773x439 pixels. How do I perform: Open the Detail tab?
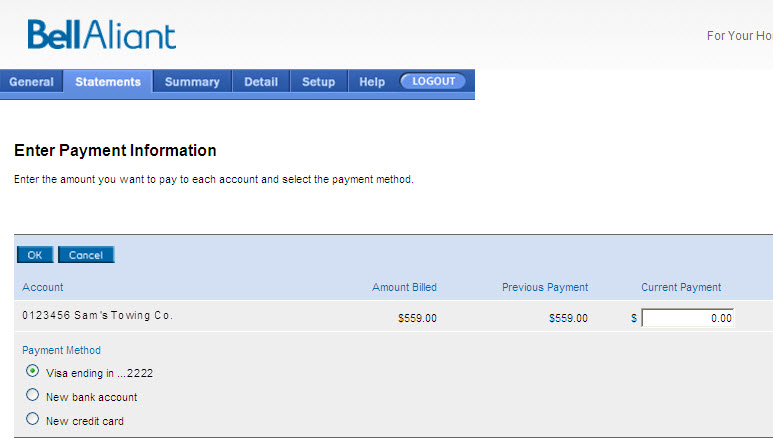click(x=261, y=81)
